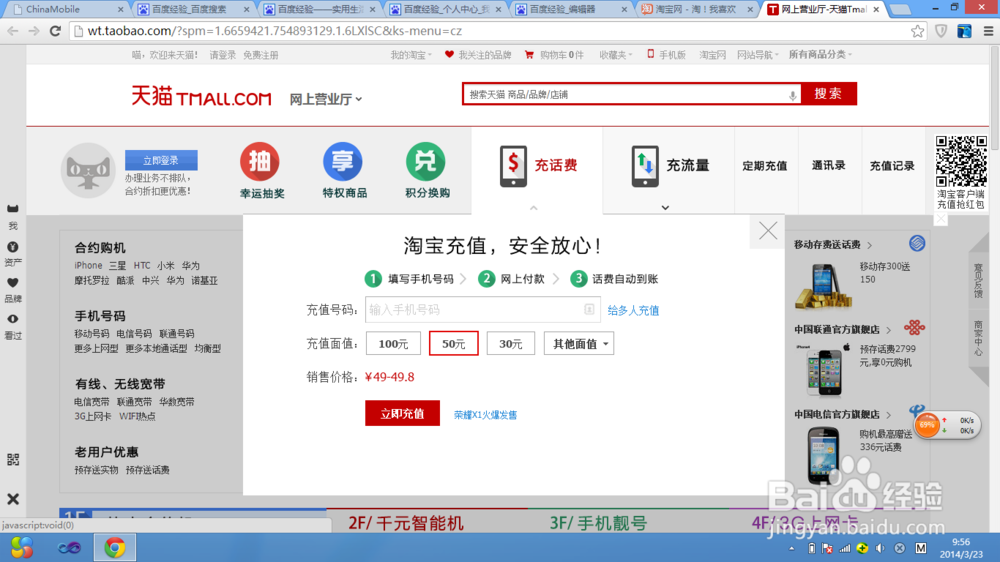Click the 立即充值 recharge now button
The width and height of the screenshot is (1000, 562).
pyautogui.click(x=402, y=413)
